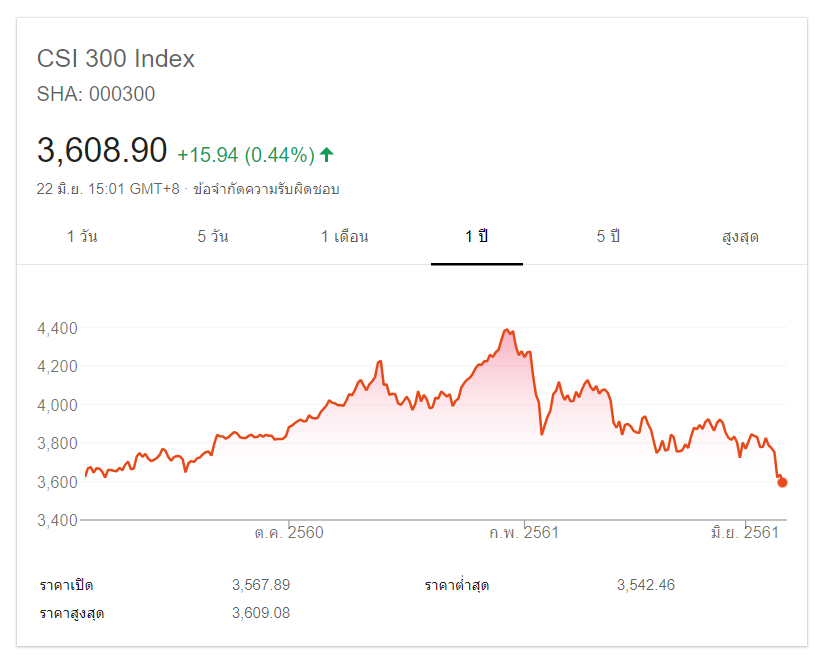Screen dimensions: 824x663
Task: Show the 5 ปี chart range
Action: 608,237
